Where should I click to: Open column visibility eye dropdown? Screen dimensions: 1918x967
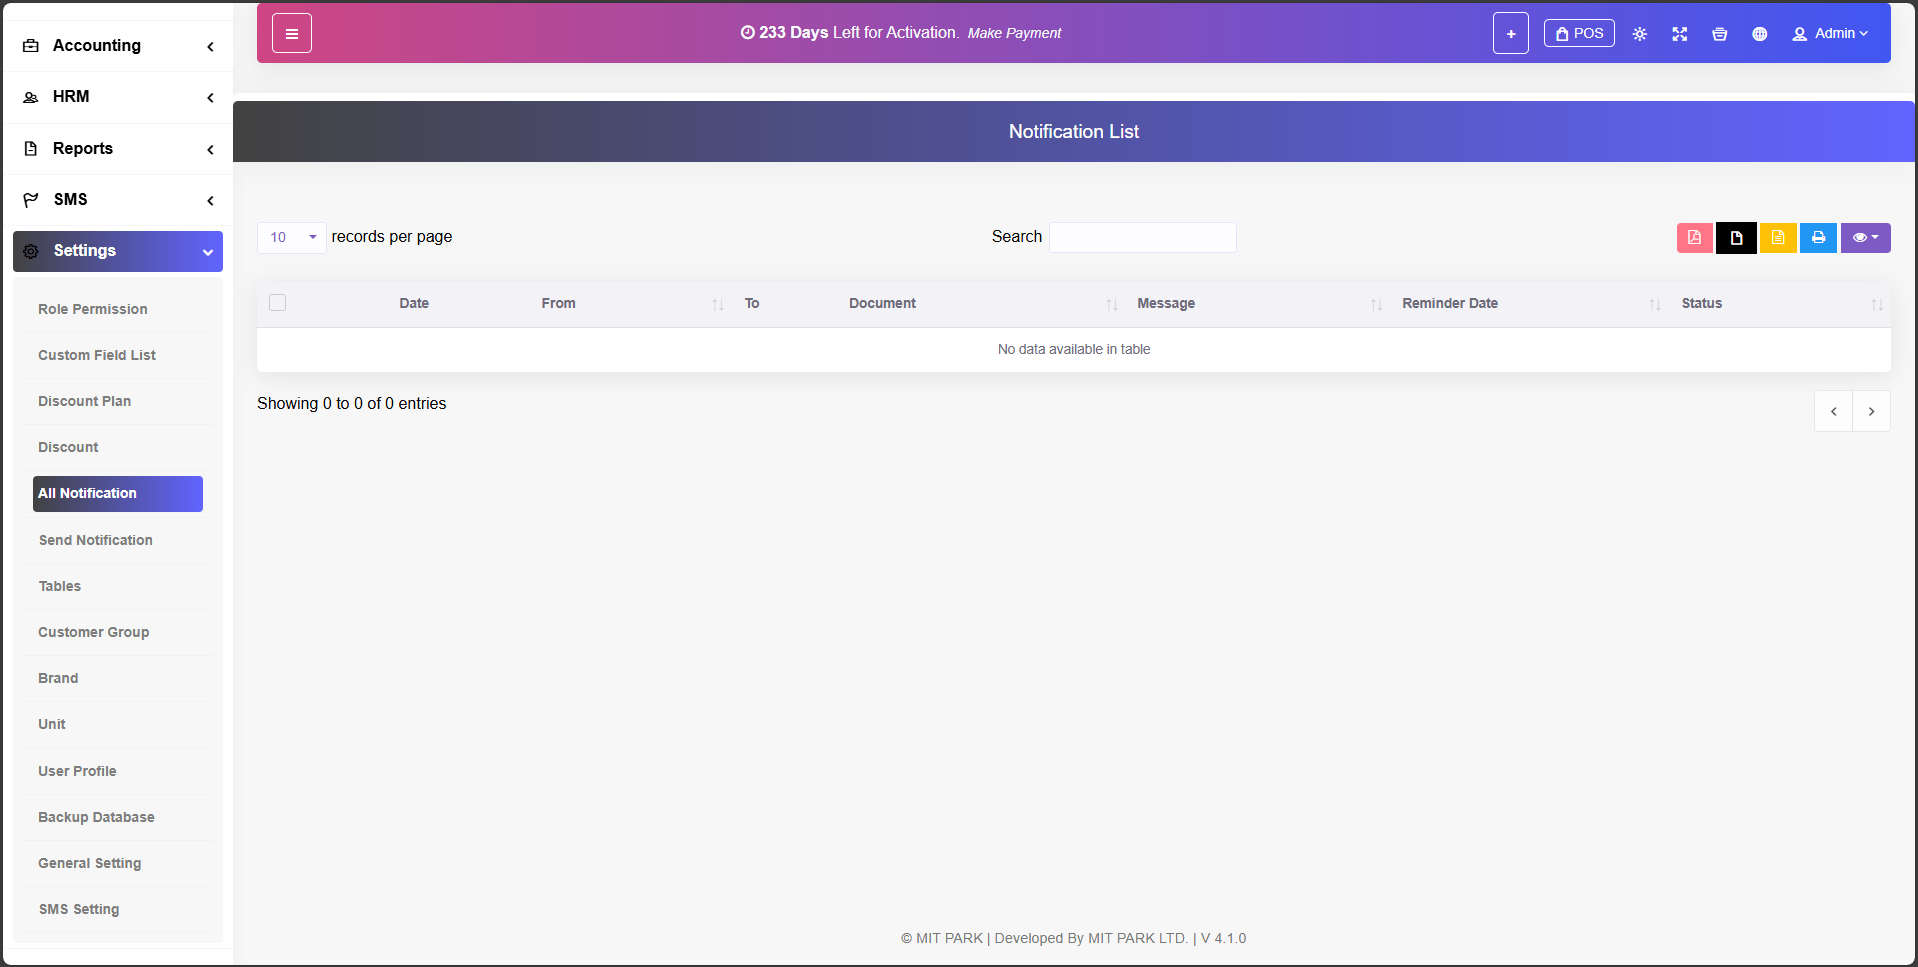1865,238
